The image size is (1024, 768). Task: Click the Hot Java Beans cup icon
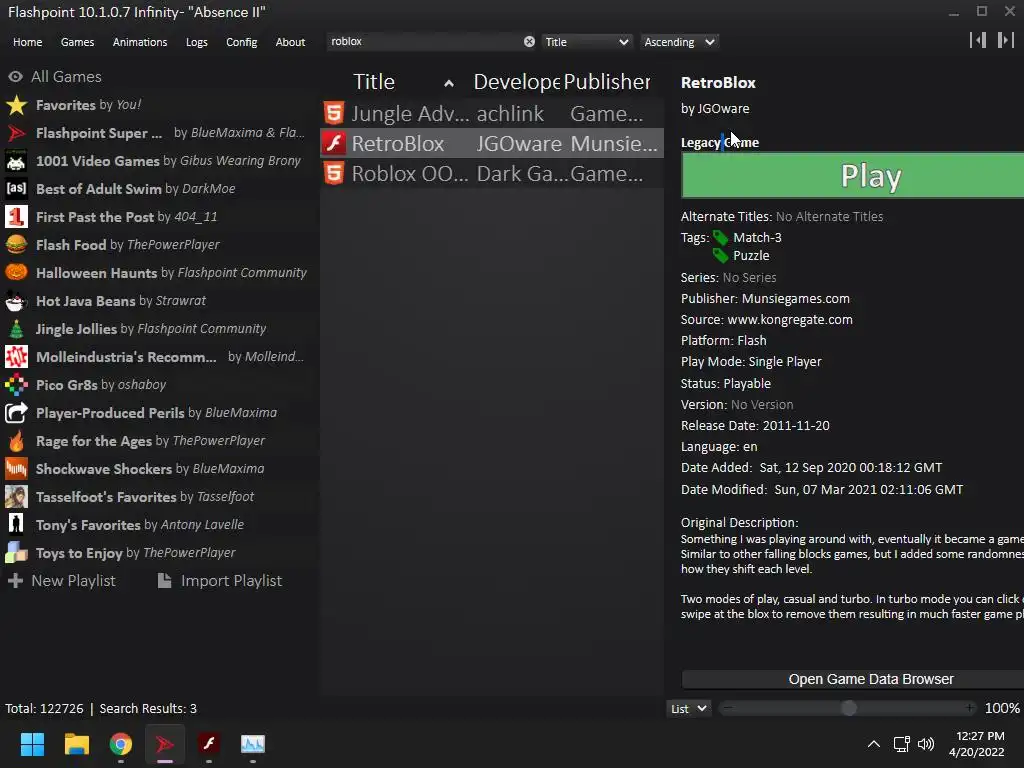coord(16,301)
